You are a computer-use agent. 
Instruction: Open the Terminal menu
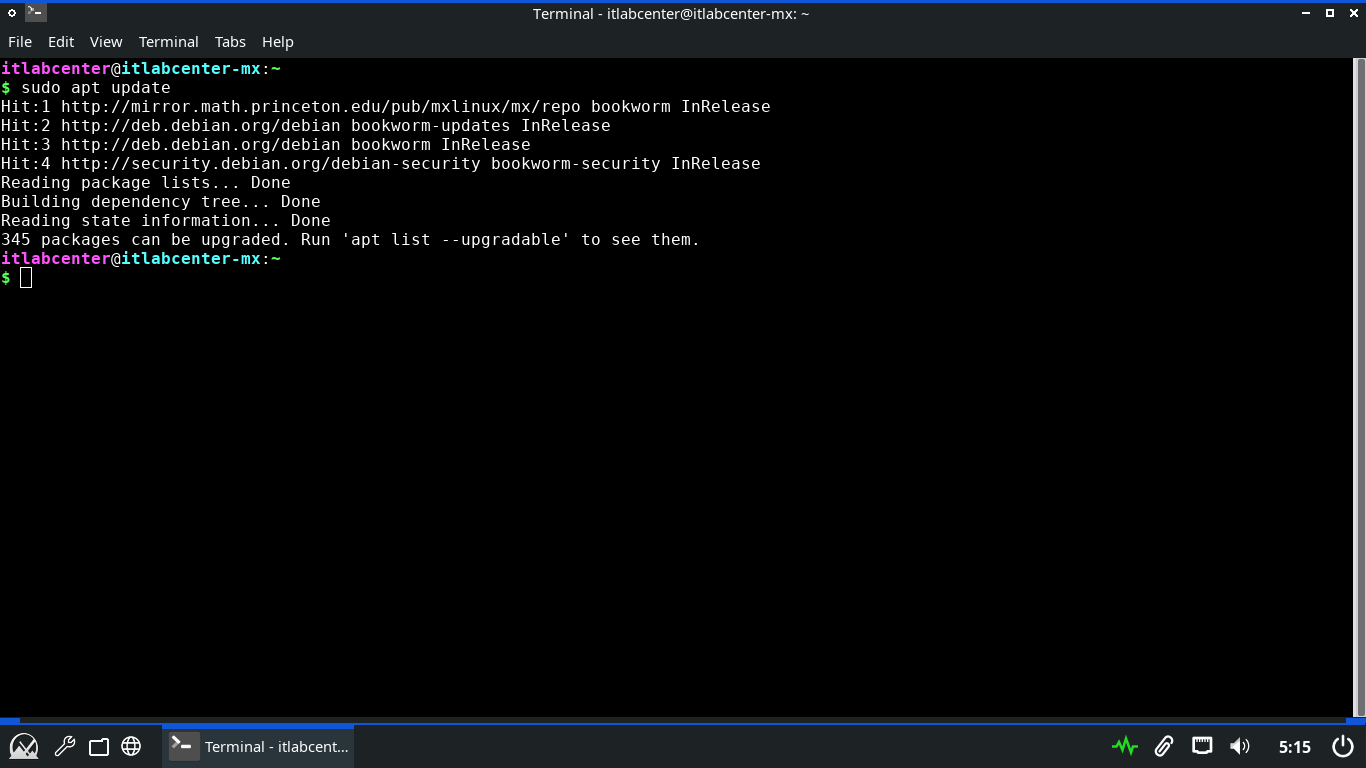[x=168, y=42]
